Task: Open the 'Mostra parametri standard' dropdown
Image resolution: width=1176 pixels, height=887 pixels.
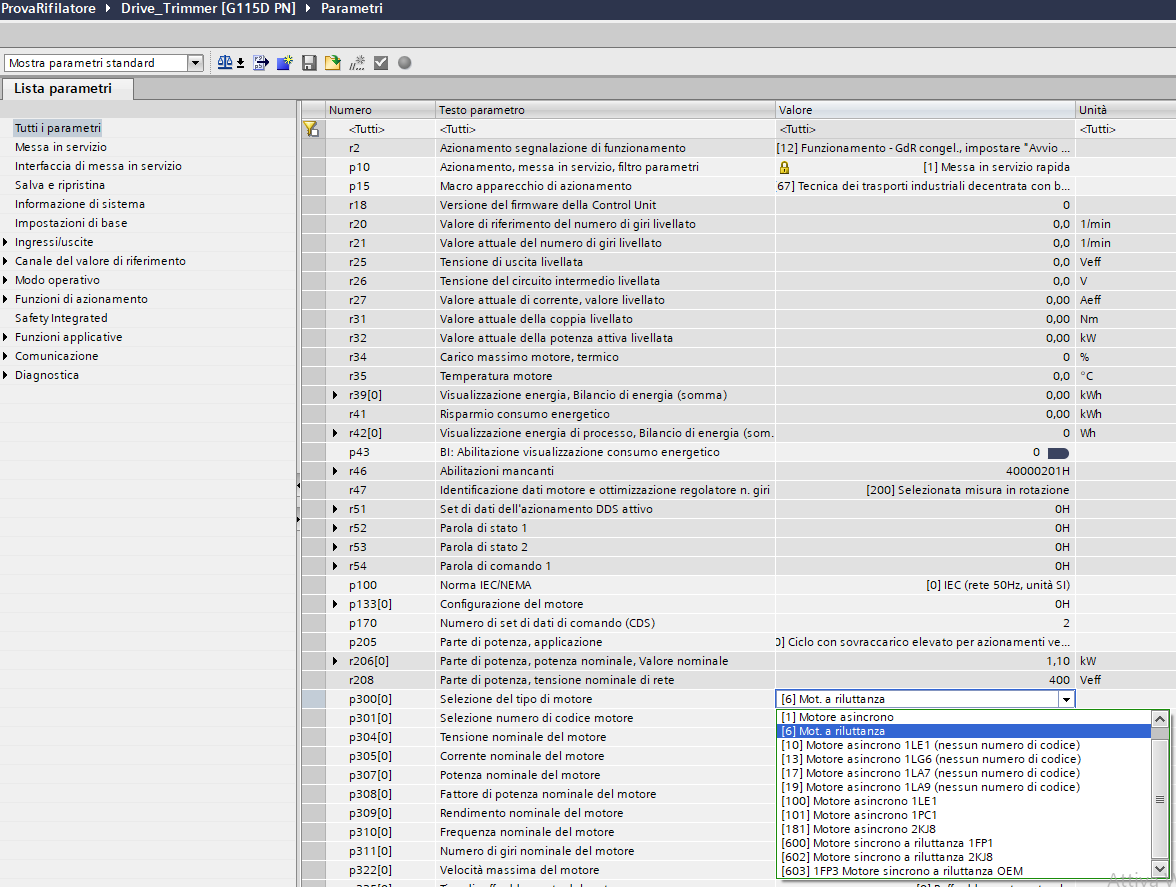Action: pyautogui.click(x=195, y=63)
